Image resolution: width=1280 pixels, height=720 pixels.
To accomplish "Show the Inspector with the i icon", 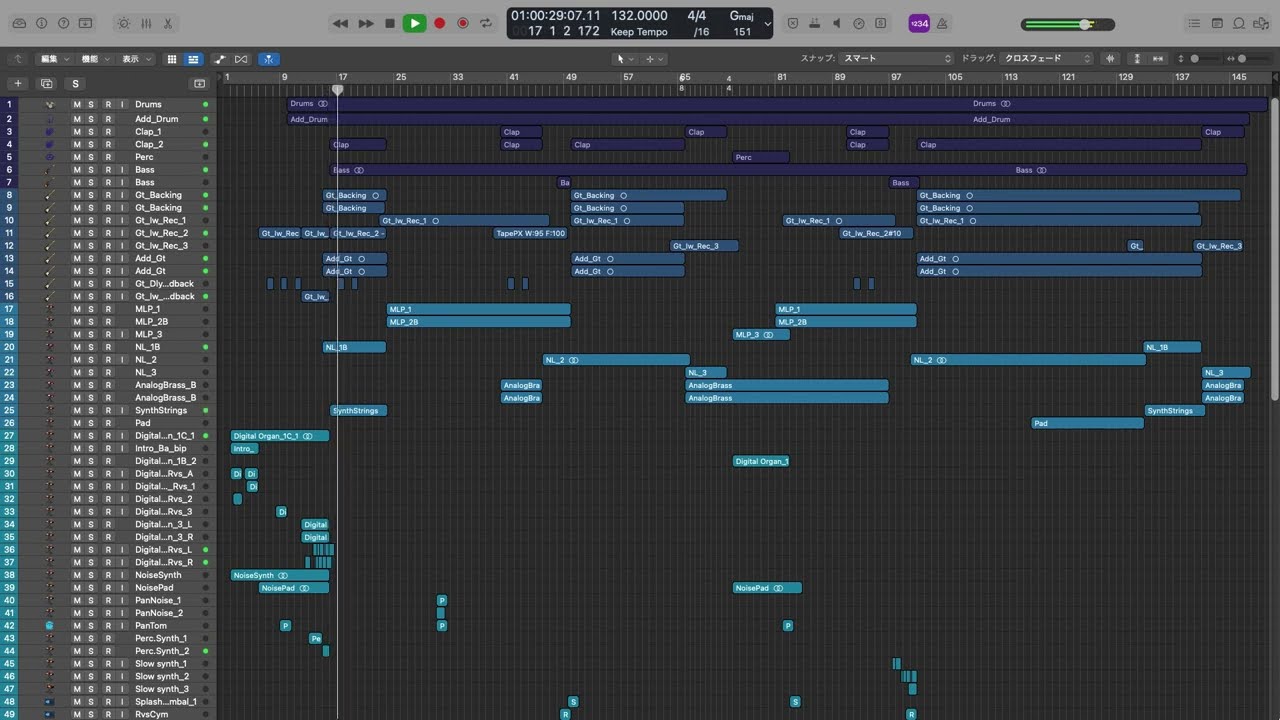I will [x=42, y=23].
